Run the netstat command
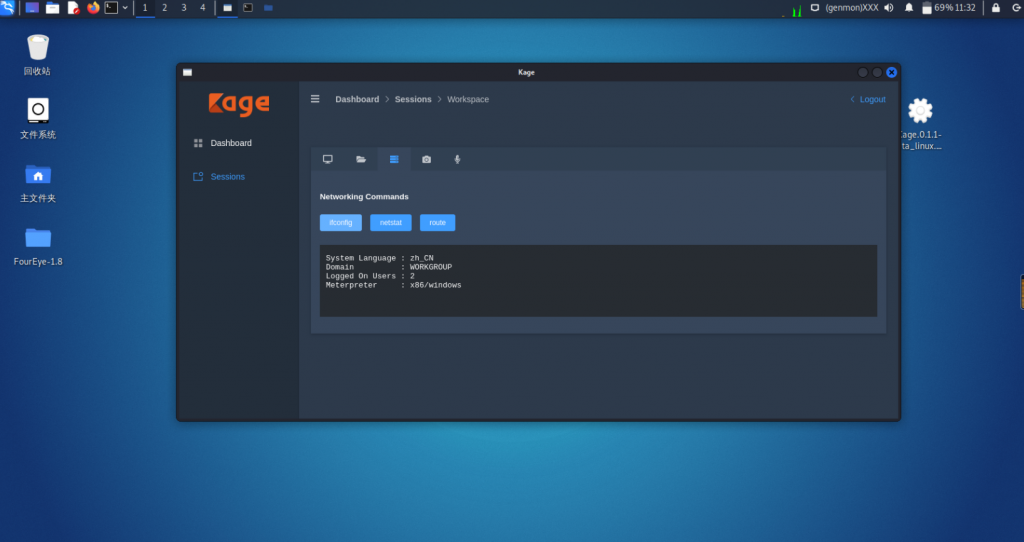The image size is (1024, 542). 391,223
